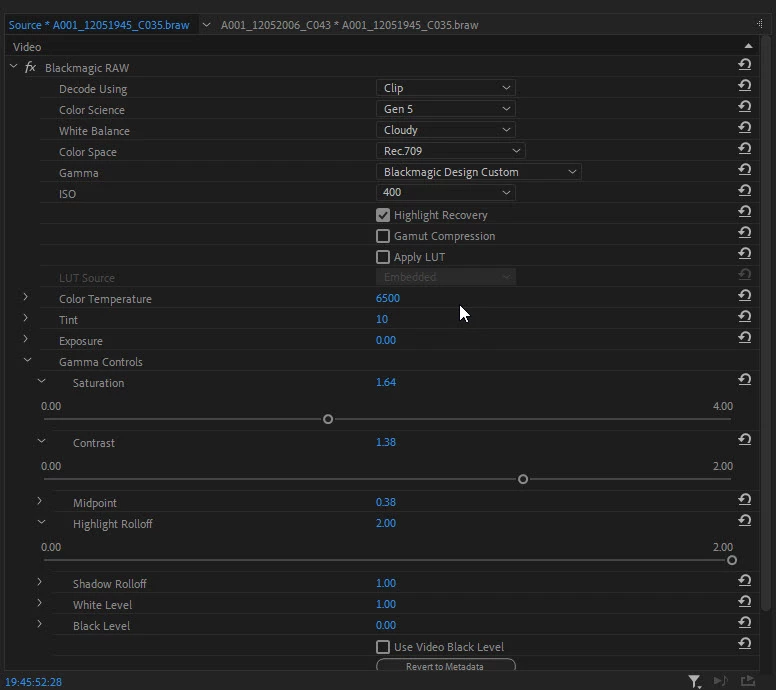The image size is (776, 690).
Task: Select the Source A001_12051945_C035.braw tab
Action: 99,25
